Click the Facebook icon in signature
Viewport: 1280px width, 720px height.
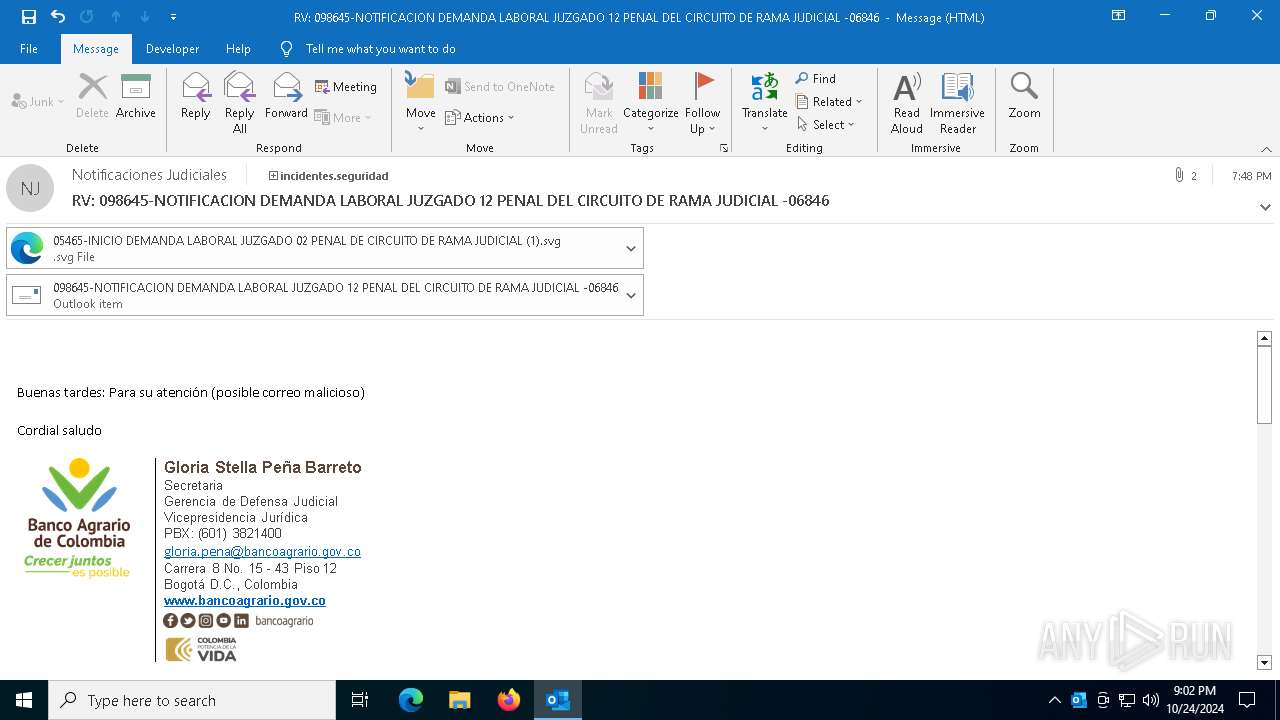171,621
